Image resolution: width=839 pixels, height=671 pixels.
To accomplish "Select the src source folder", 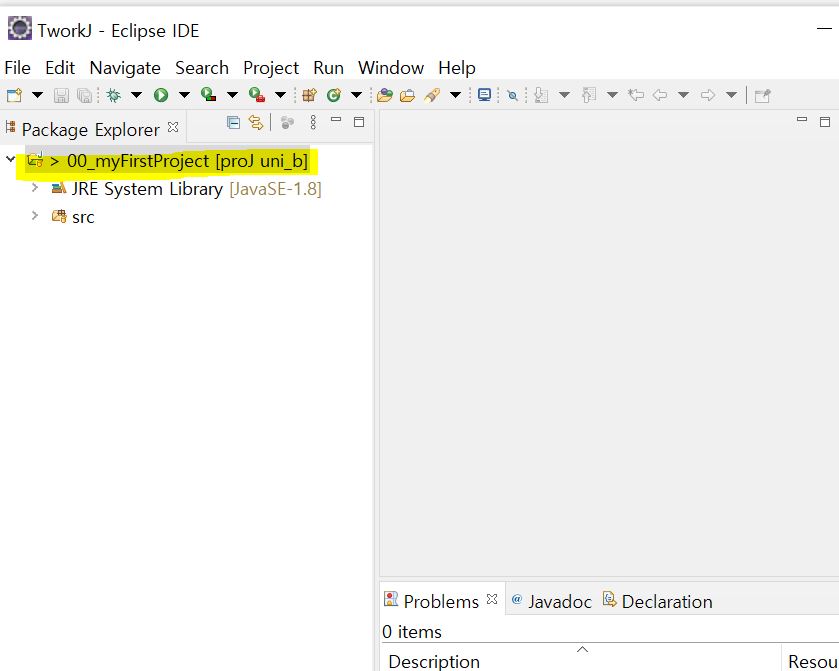I will tap(73, 217).
